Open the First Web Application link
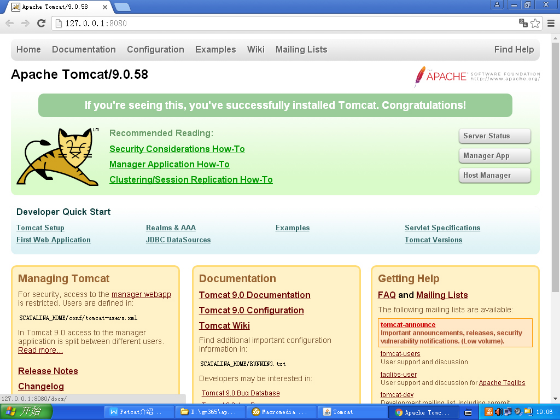Screen dimensions: 560x420 click(x=54, y=240)
